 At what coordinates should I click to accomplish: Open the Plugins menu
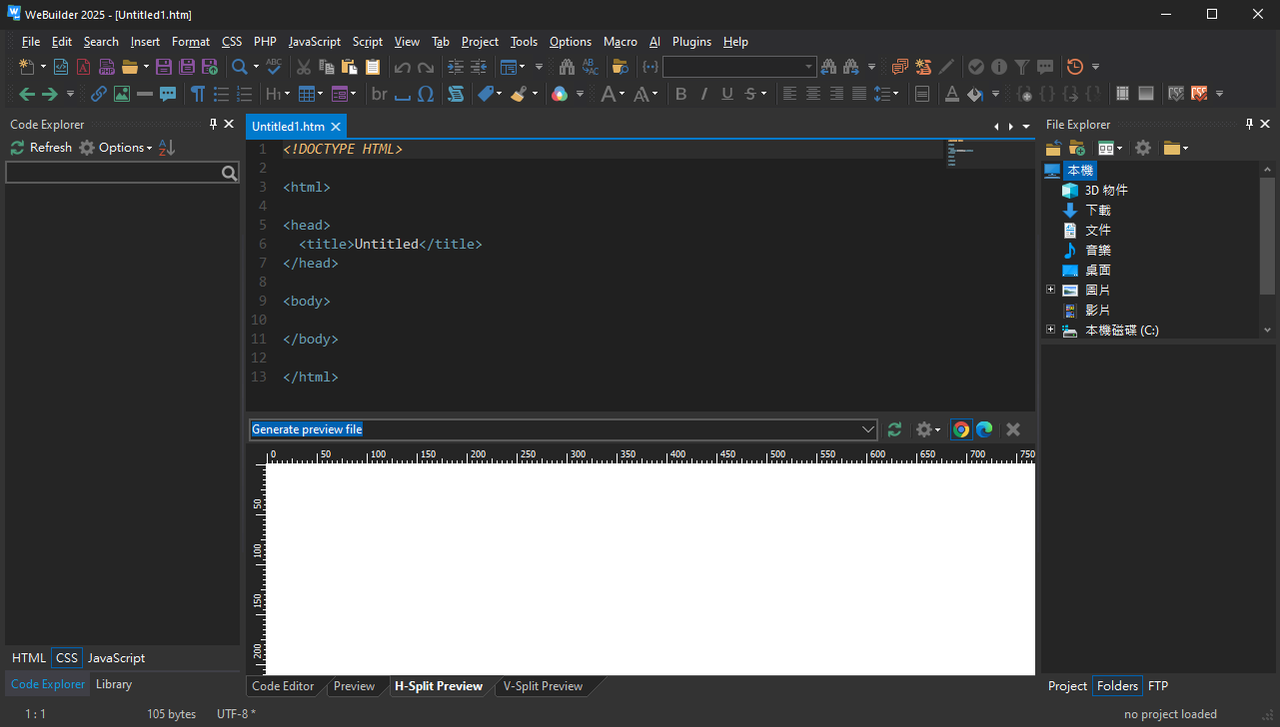point(692,41)
